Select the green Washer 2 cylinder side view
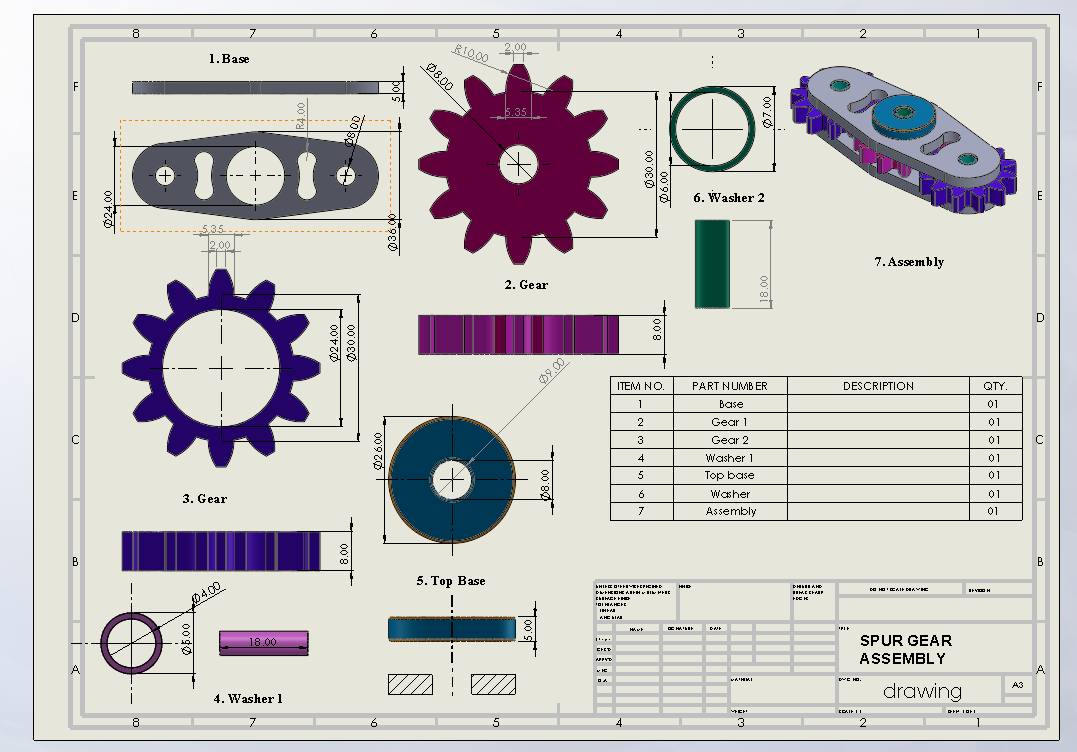 (712, 264)
